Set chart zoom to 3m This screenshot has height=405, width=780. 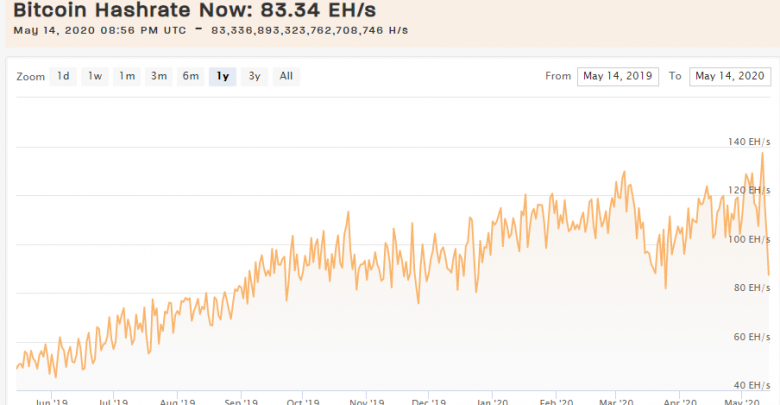pos(159,77)
